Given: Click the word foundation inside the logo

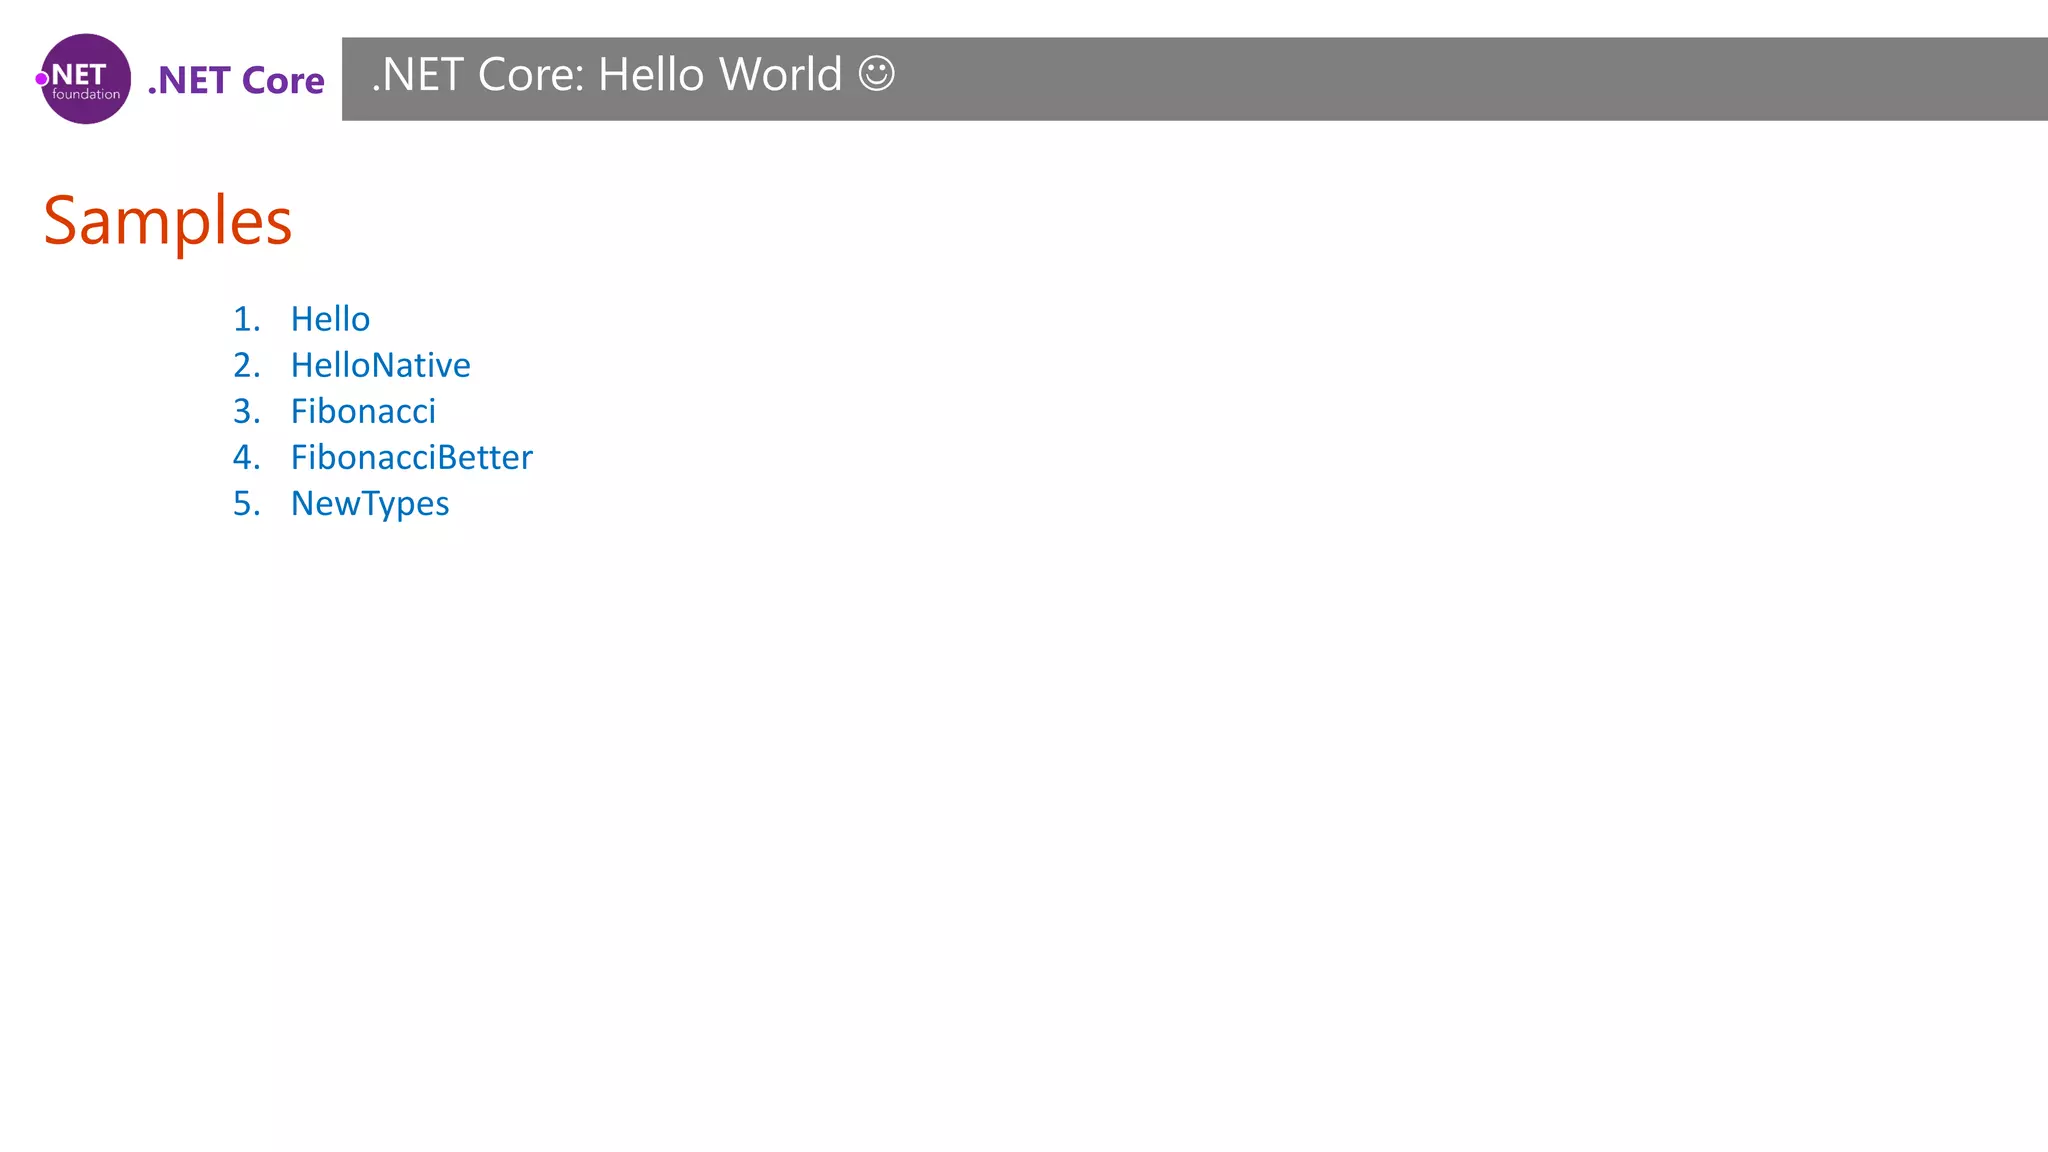Looking at the screenshot, I should [x=86, y=95].
